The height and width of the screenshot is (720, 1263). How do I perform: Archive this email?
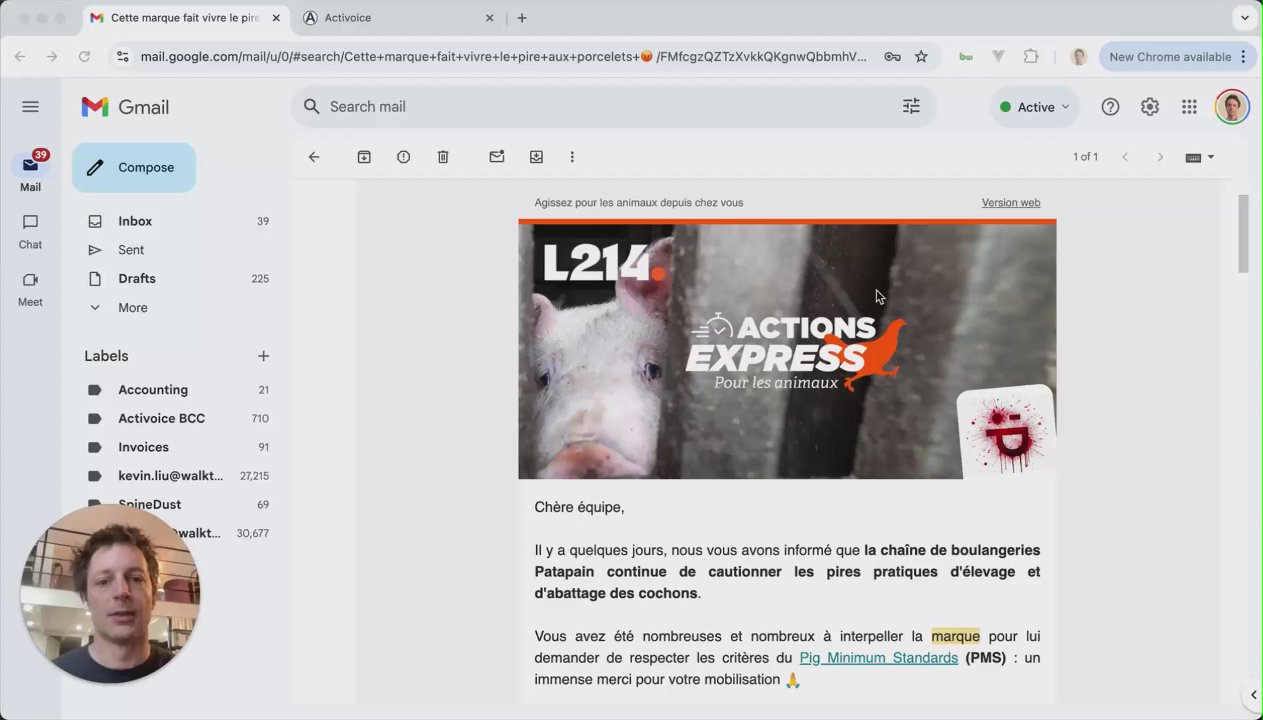364,157
